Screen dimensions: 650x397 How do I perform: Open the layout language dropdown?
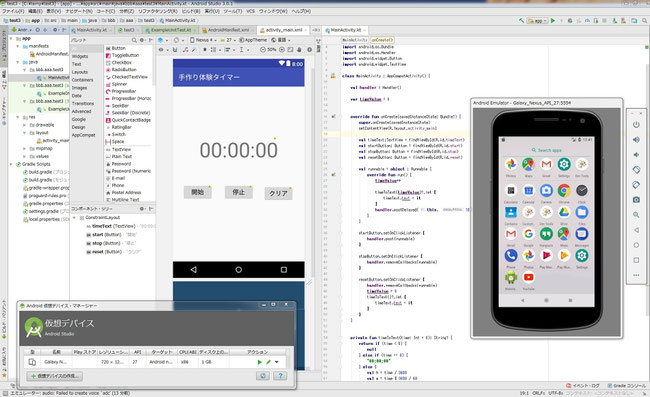click(x=281, y=40)
